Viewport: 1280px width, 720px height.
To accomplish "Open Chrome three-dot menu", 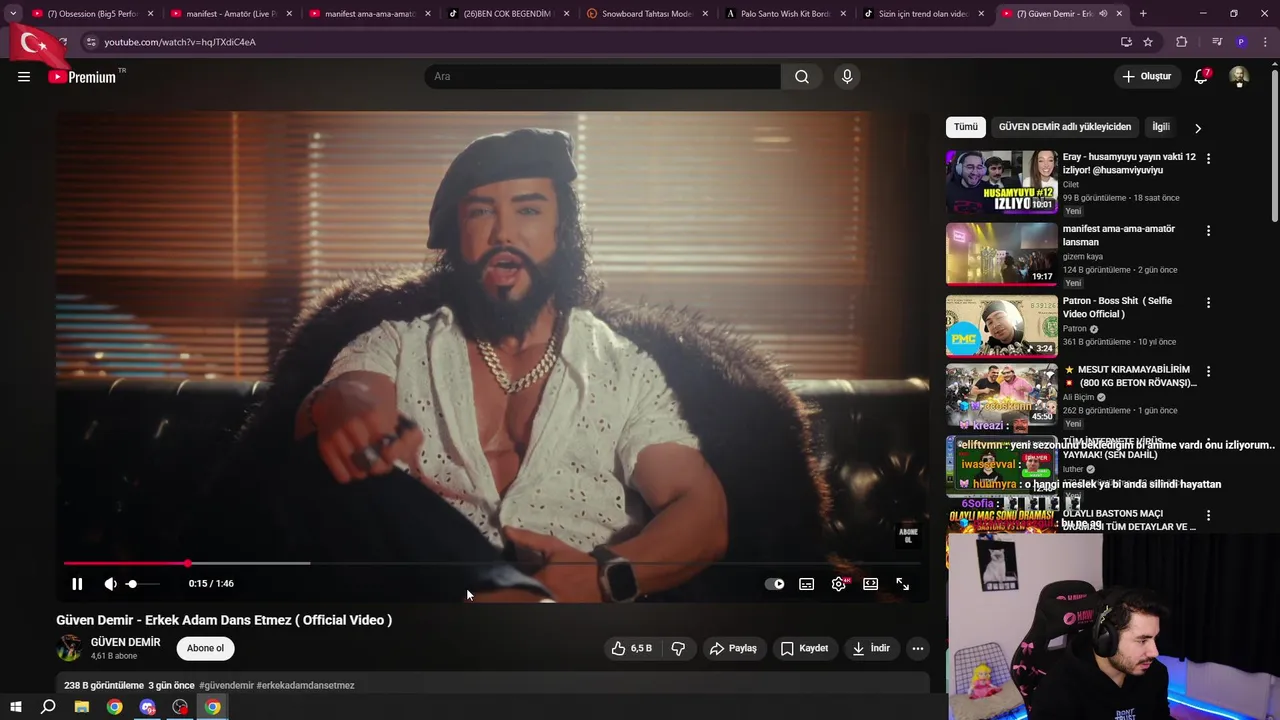I will tap(1264, 42).
